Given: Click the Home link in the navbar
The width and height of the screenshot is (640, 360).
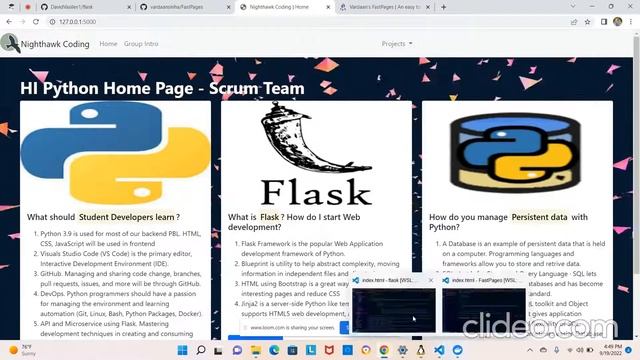Looking at the screenshot, I should pos(108,44).
